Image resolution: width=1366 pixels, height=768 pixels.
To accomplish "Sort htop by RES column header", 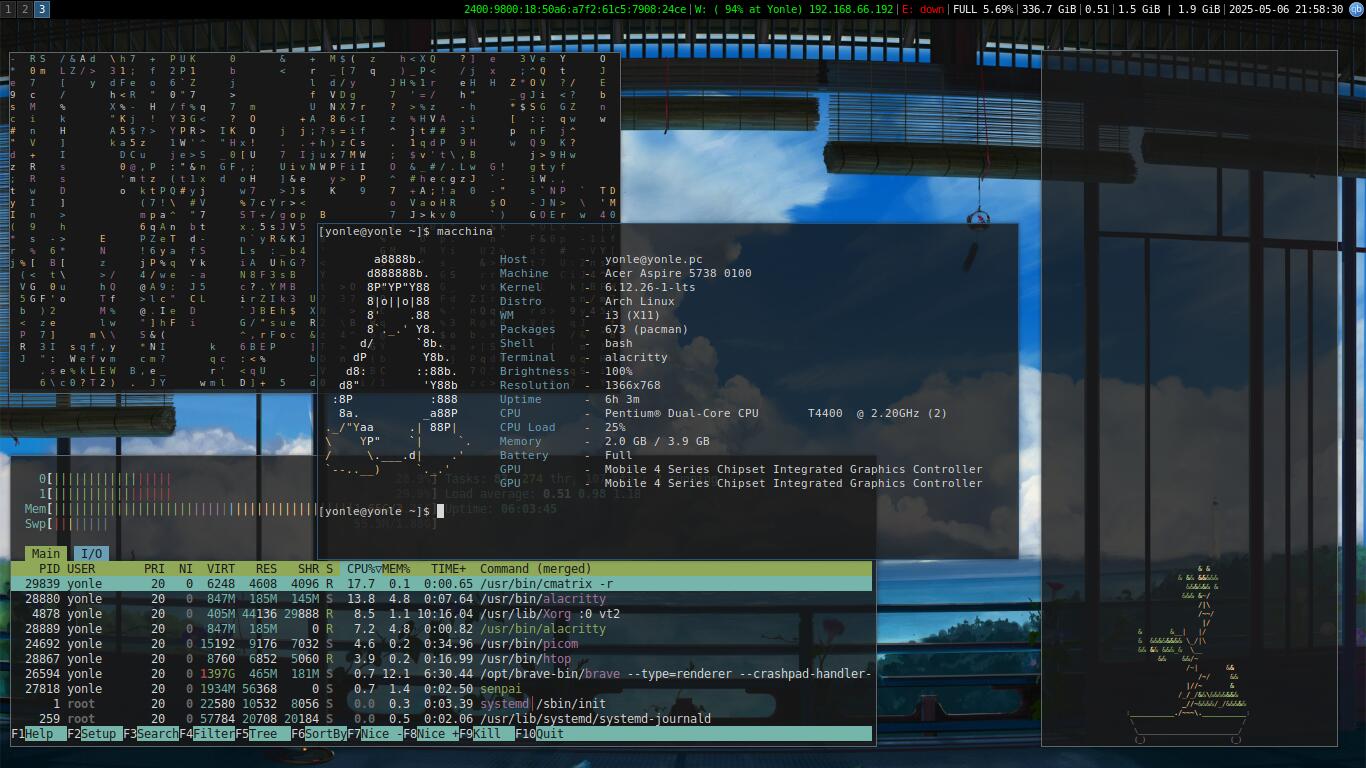I will point(266,569).
